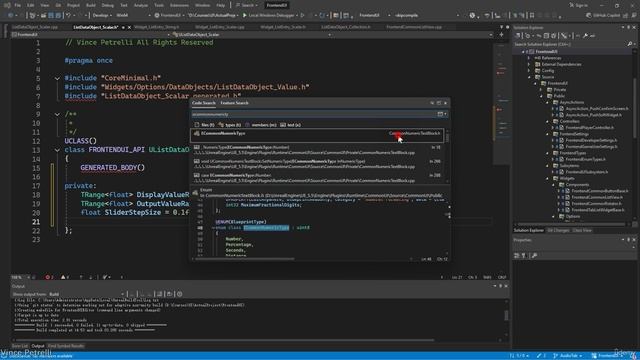
Task: Switch to ListDataObject_Scalar.cpp tab
Action: [x=35, y=27]
